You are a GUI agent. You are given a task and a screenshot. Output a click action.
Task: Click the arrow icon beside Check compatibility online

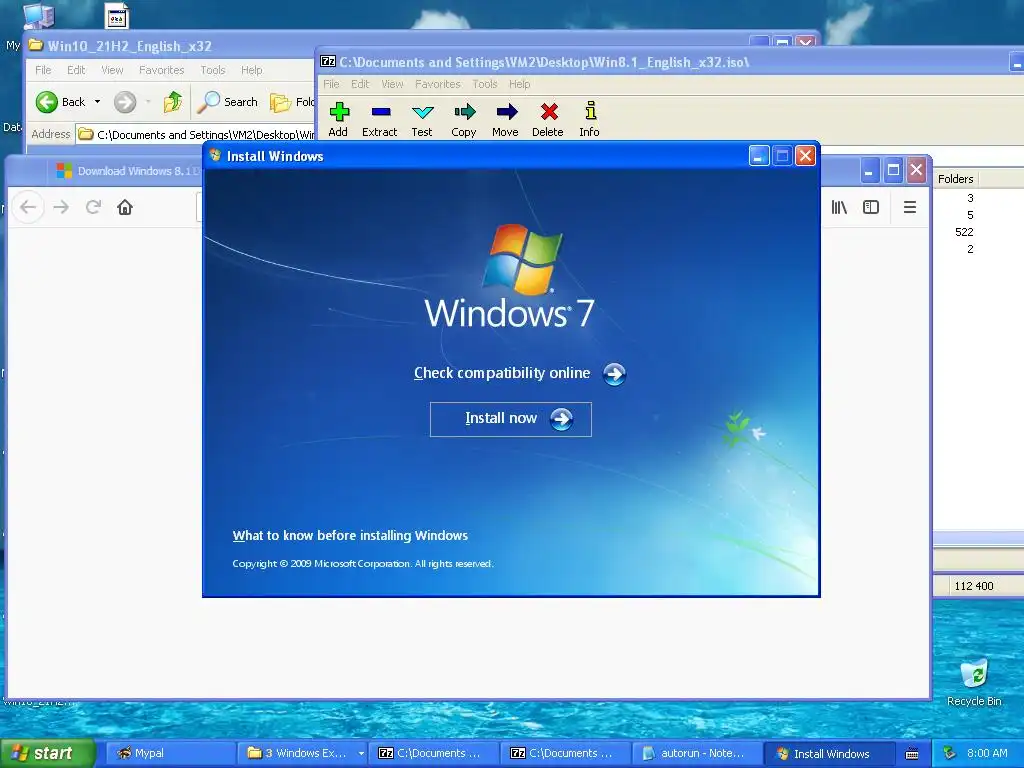tap(614, 374)
